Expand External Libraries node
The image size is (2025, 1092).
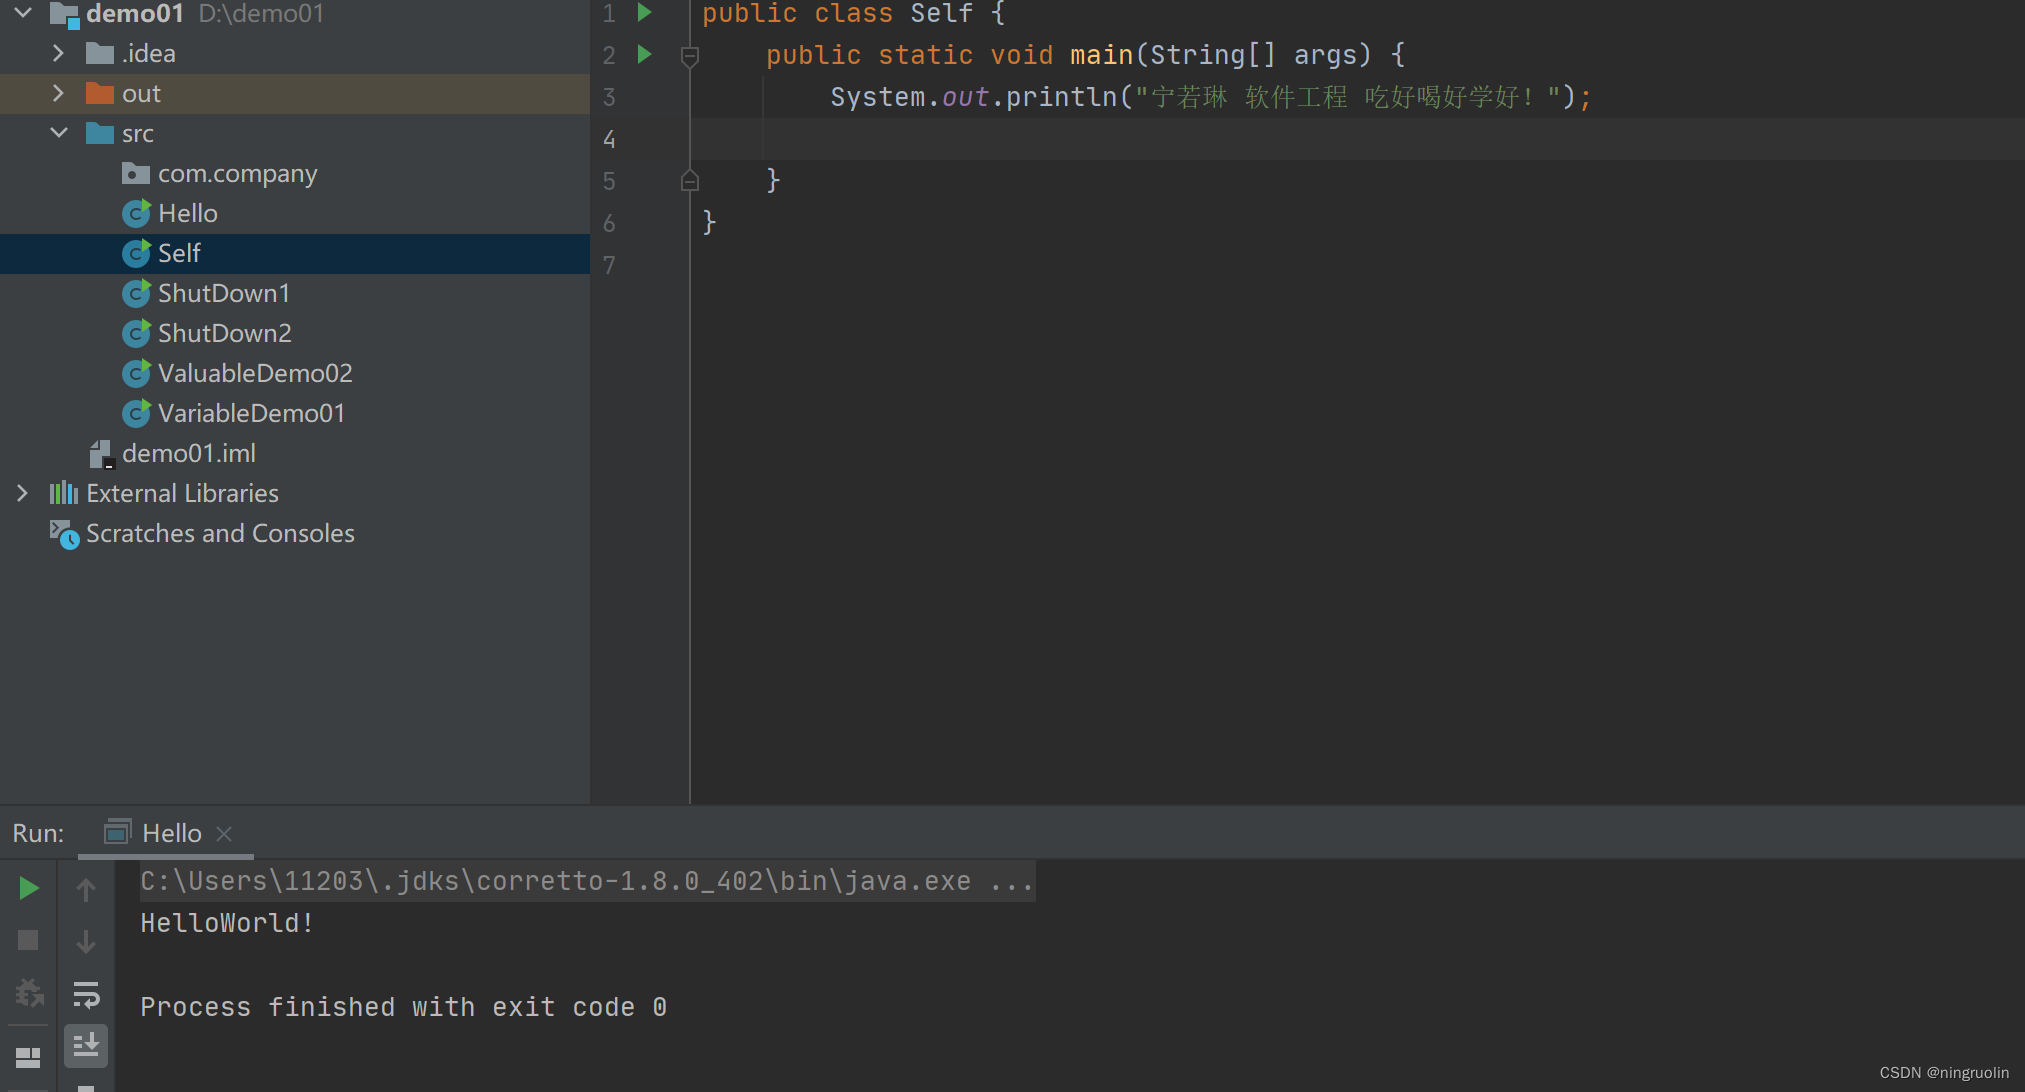coord(22,493)
